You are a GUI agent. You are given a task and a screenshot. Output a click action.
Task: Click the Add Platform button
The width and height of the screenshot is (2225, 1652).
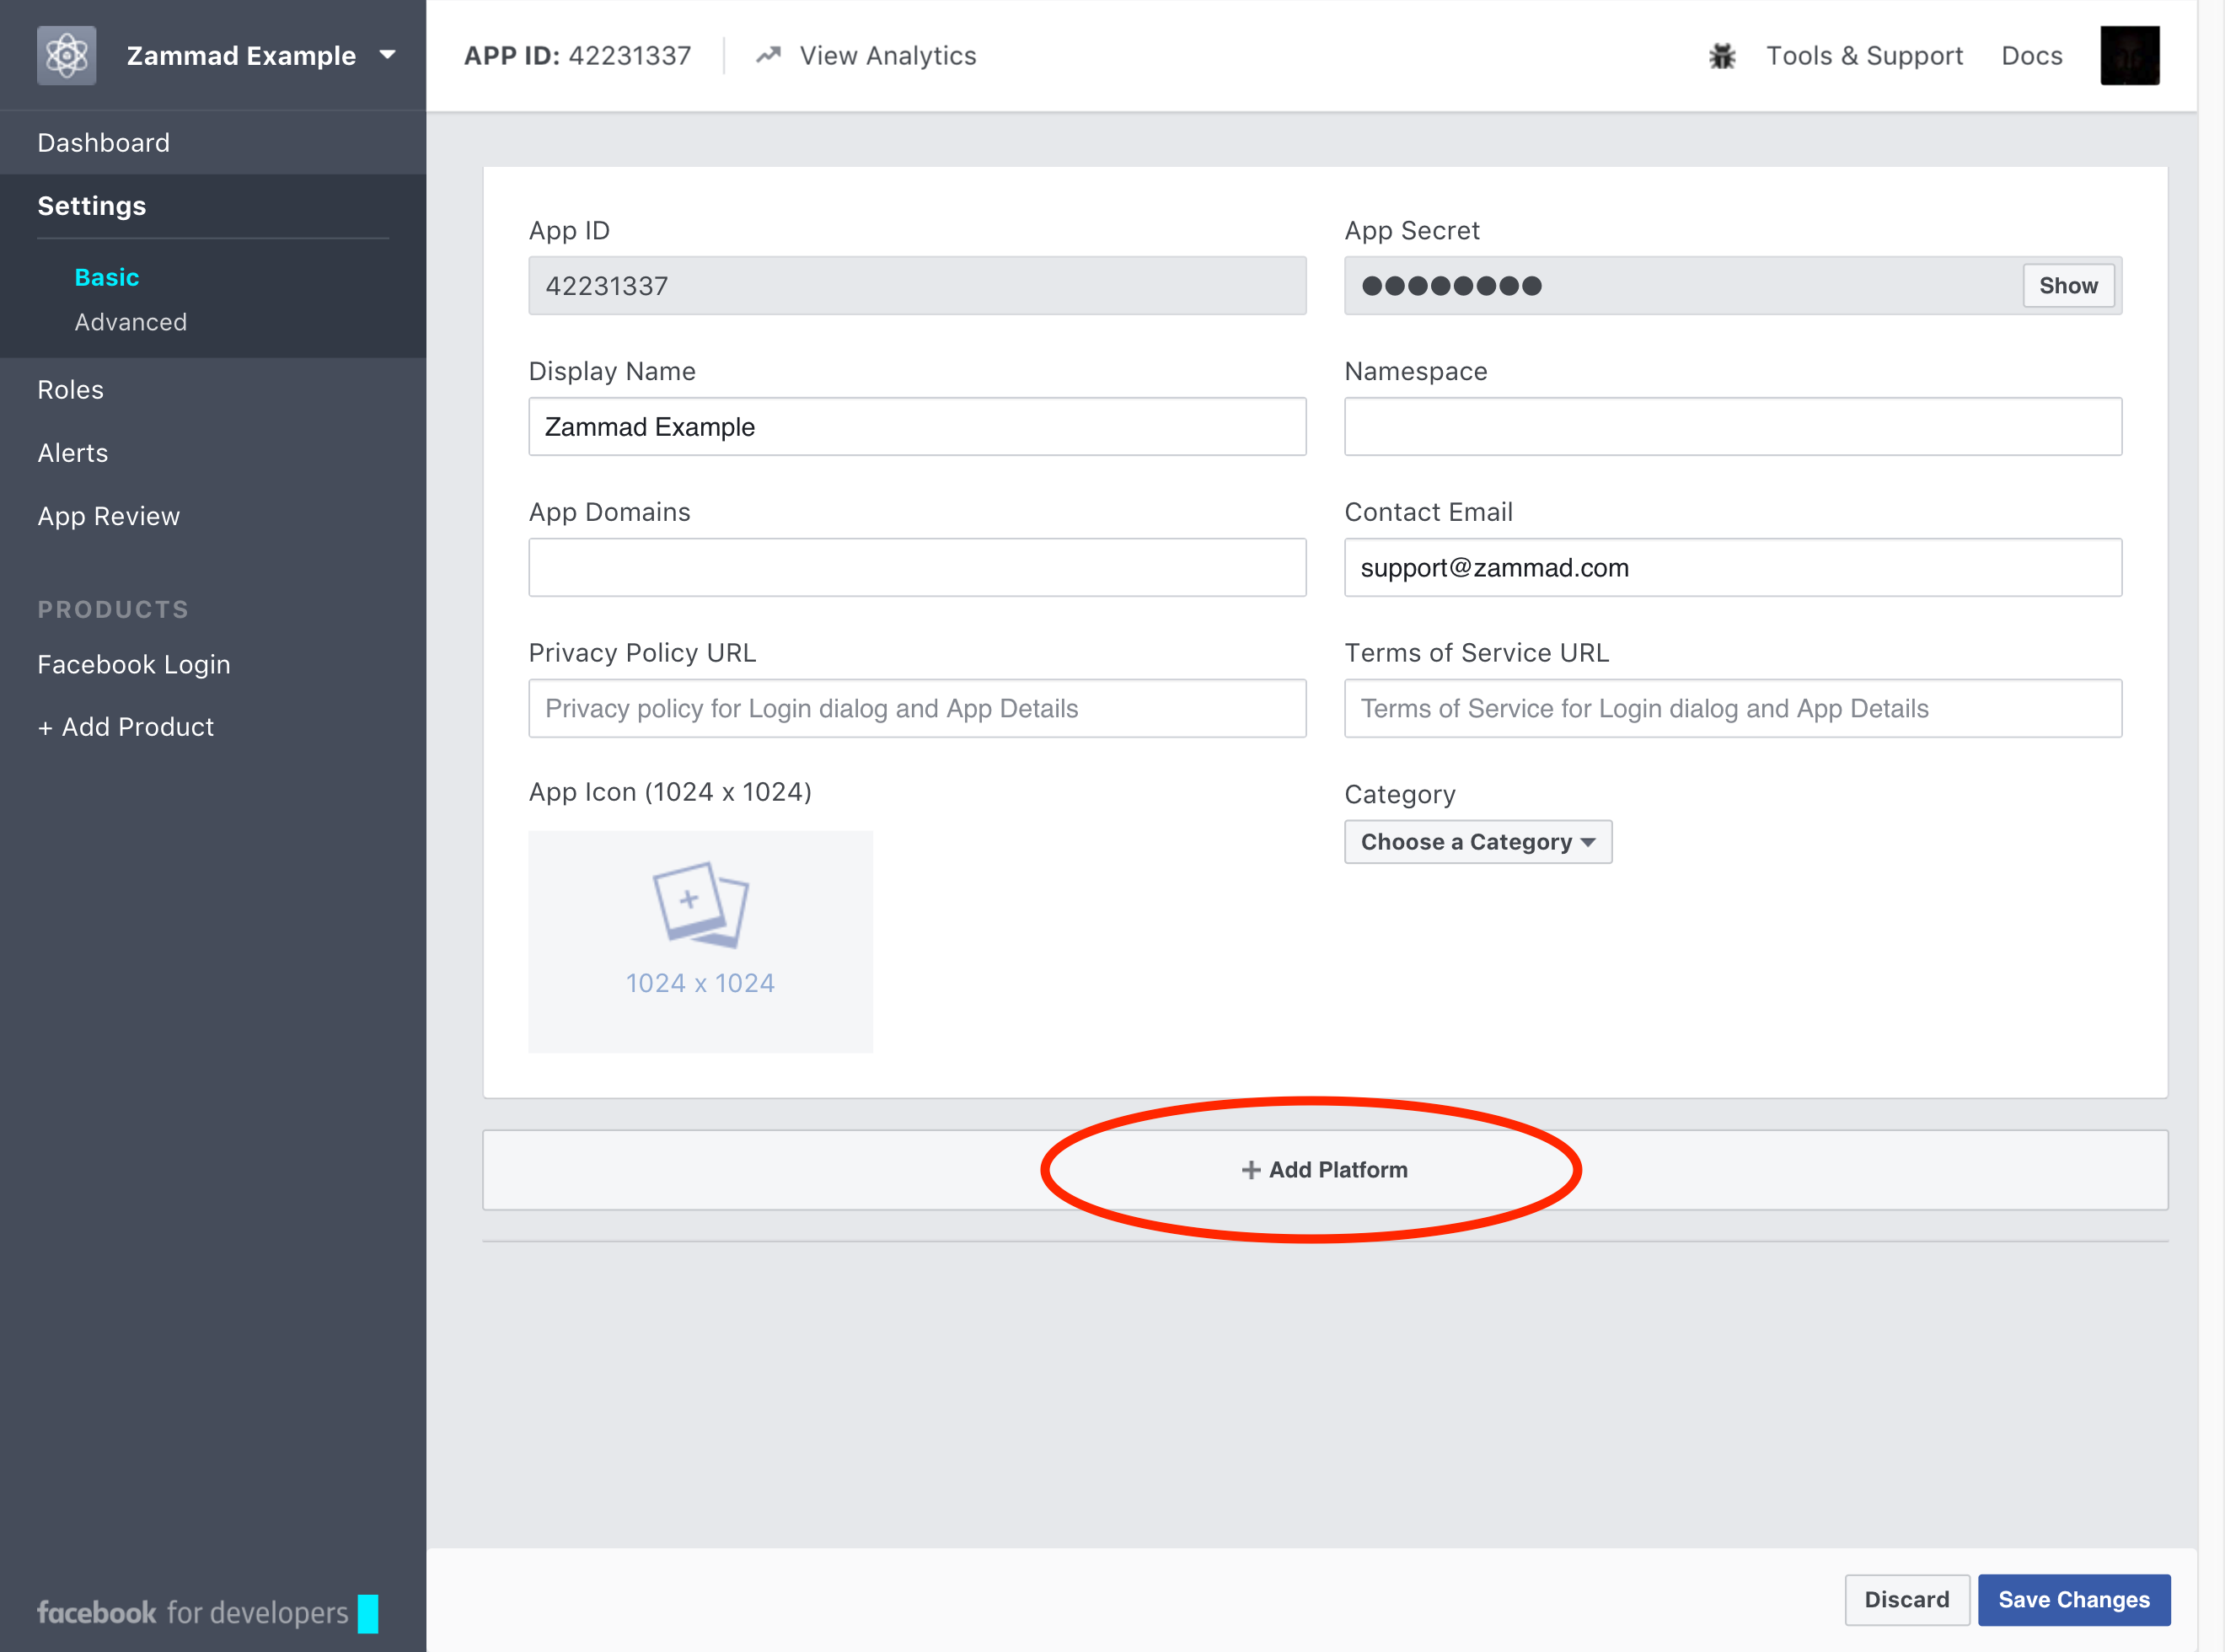1325,1170
